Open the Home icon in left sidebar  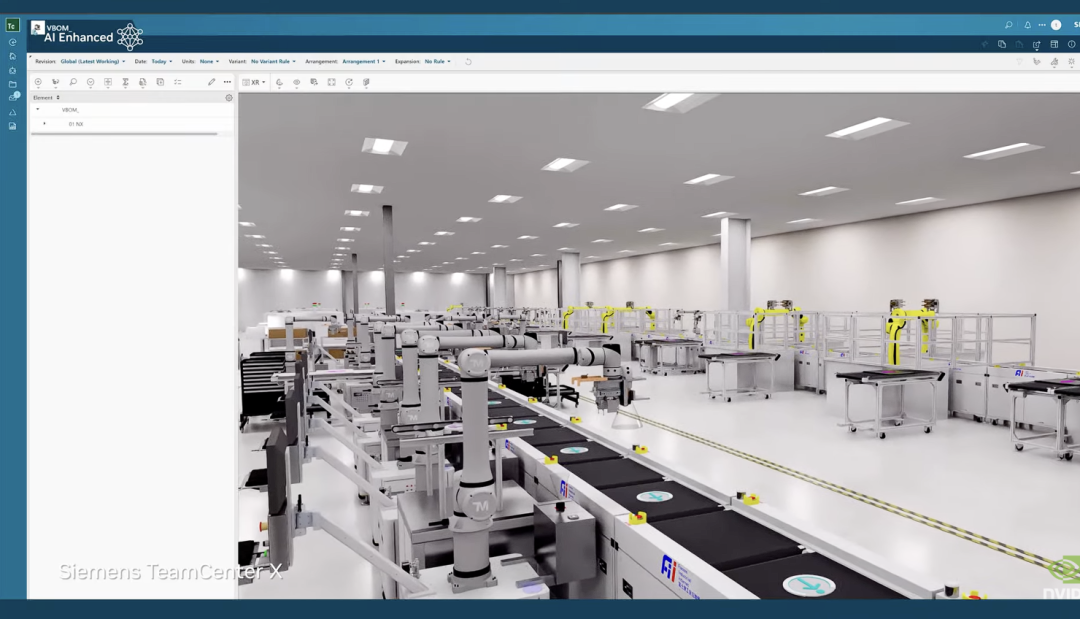point(12,56)
